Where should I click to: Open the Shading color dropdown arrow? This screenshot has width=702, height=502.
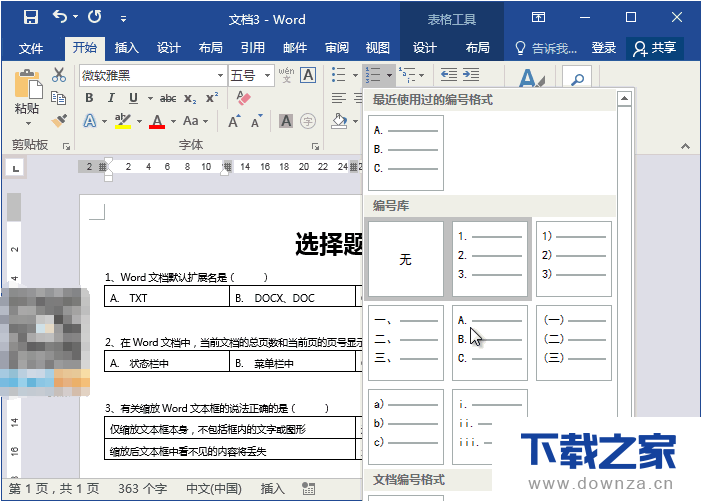pos(355,121)
